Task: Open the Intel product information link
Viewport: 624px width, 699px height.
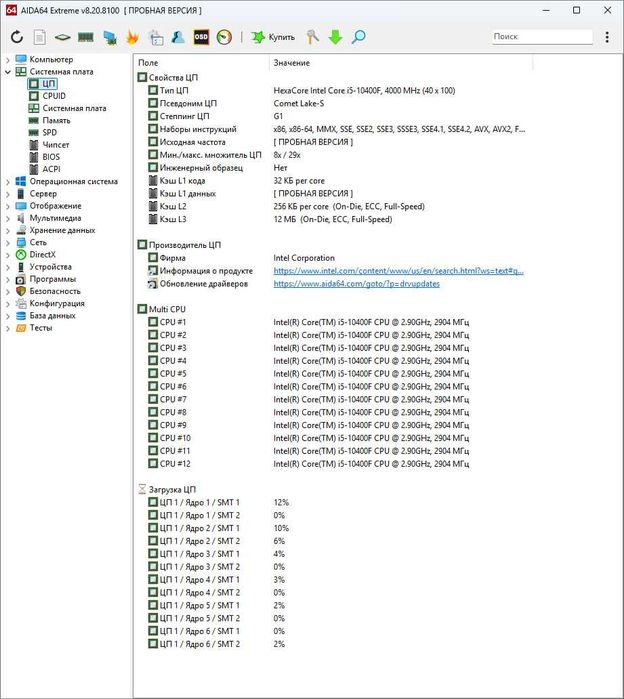Action: coord(398,271)
